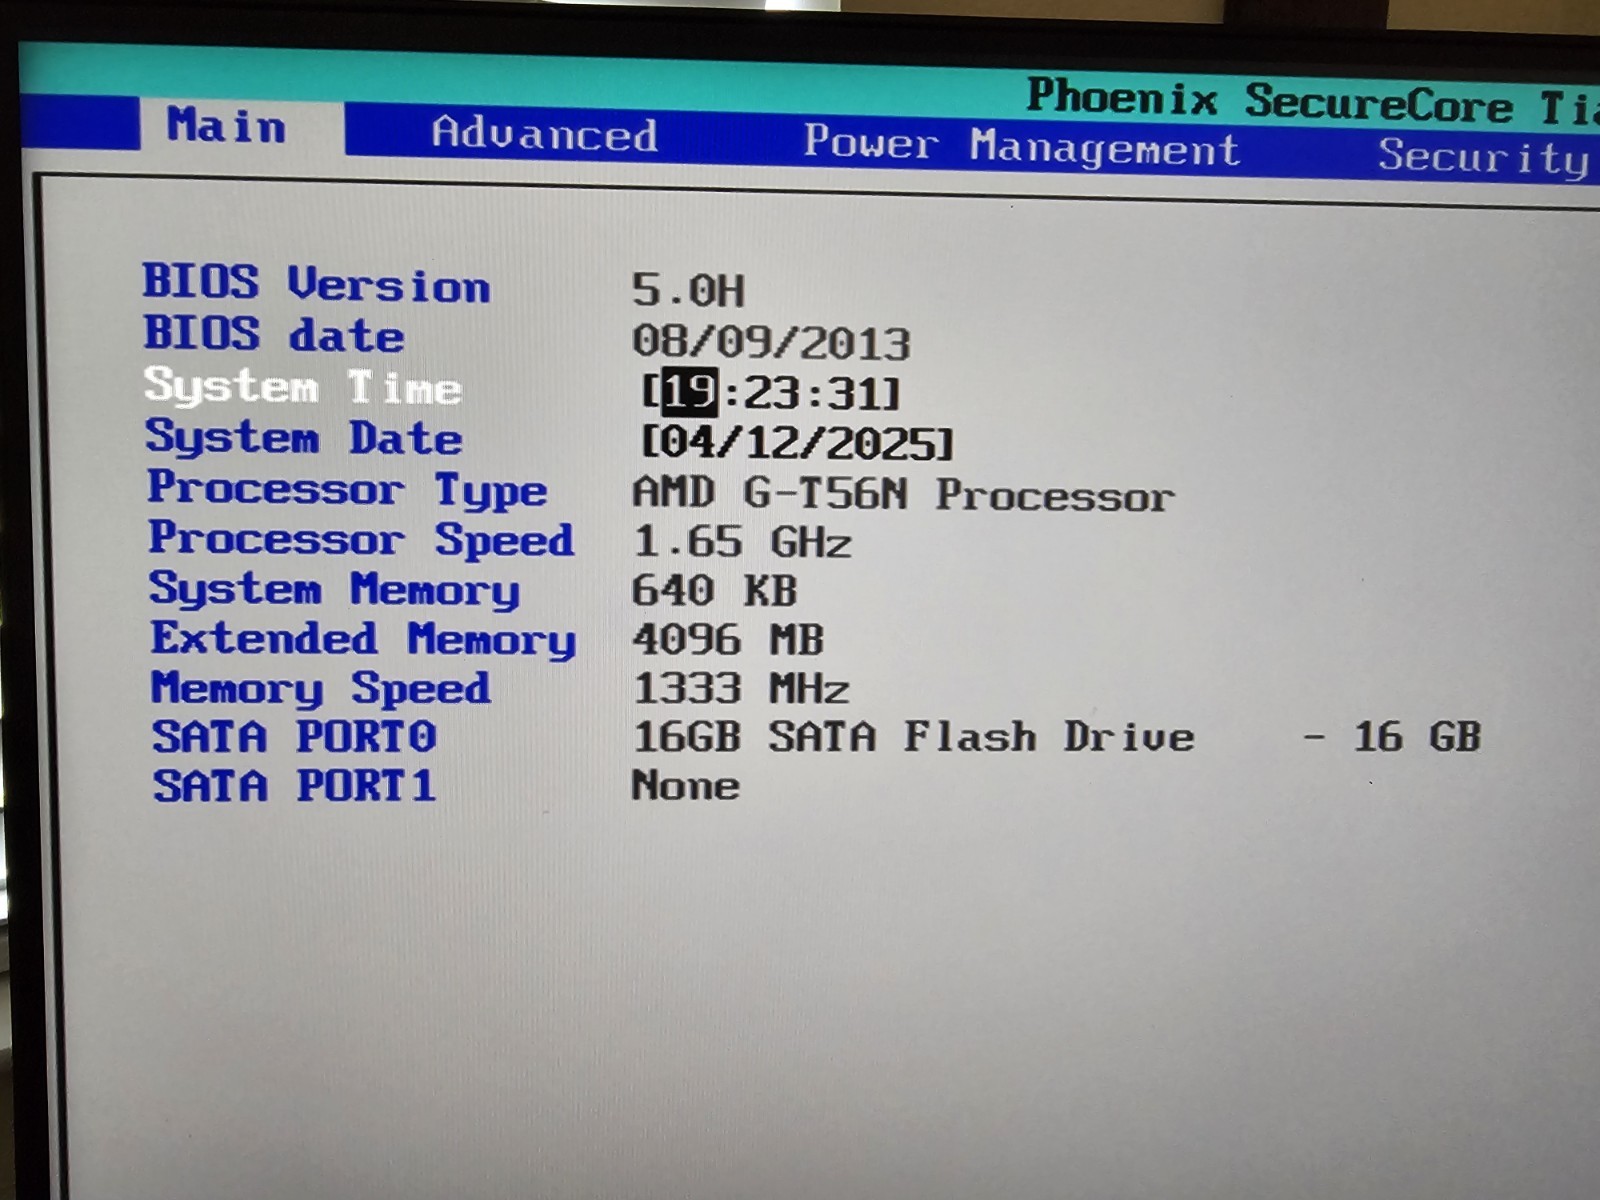This screenshot has height=1200, width=1600.
Task: Open the Advanced tab
Action: 545,134
